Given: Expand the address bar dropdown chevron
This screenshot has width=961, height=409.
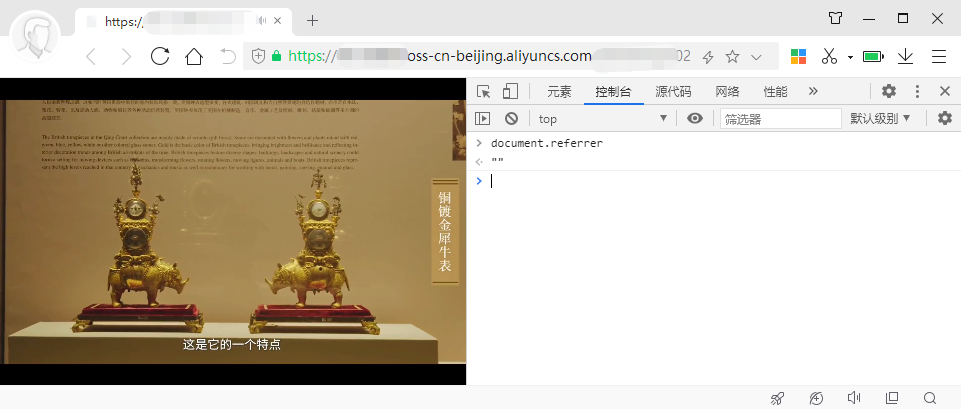Looking at the screenshot, I should tap(756, 57).
